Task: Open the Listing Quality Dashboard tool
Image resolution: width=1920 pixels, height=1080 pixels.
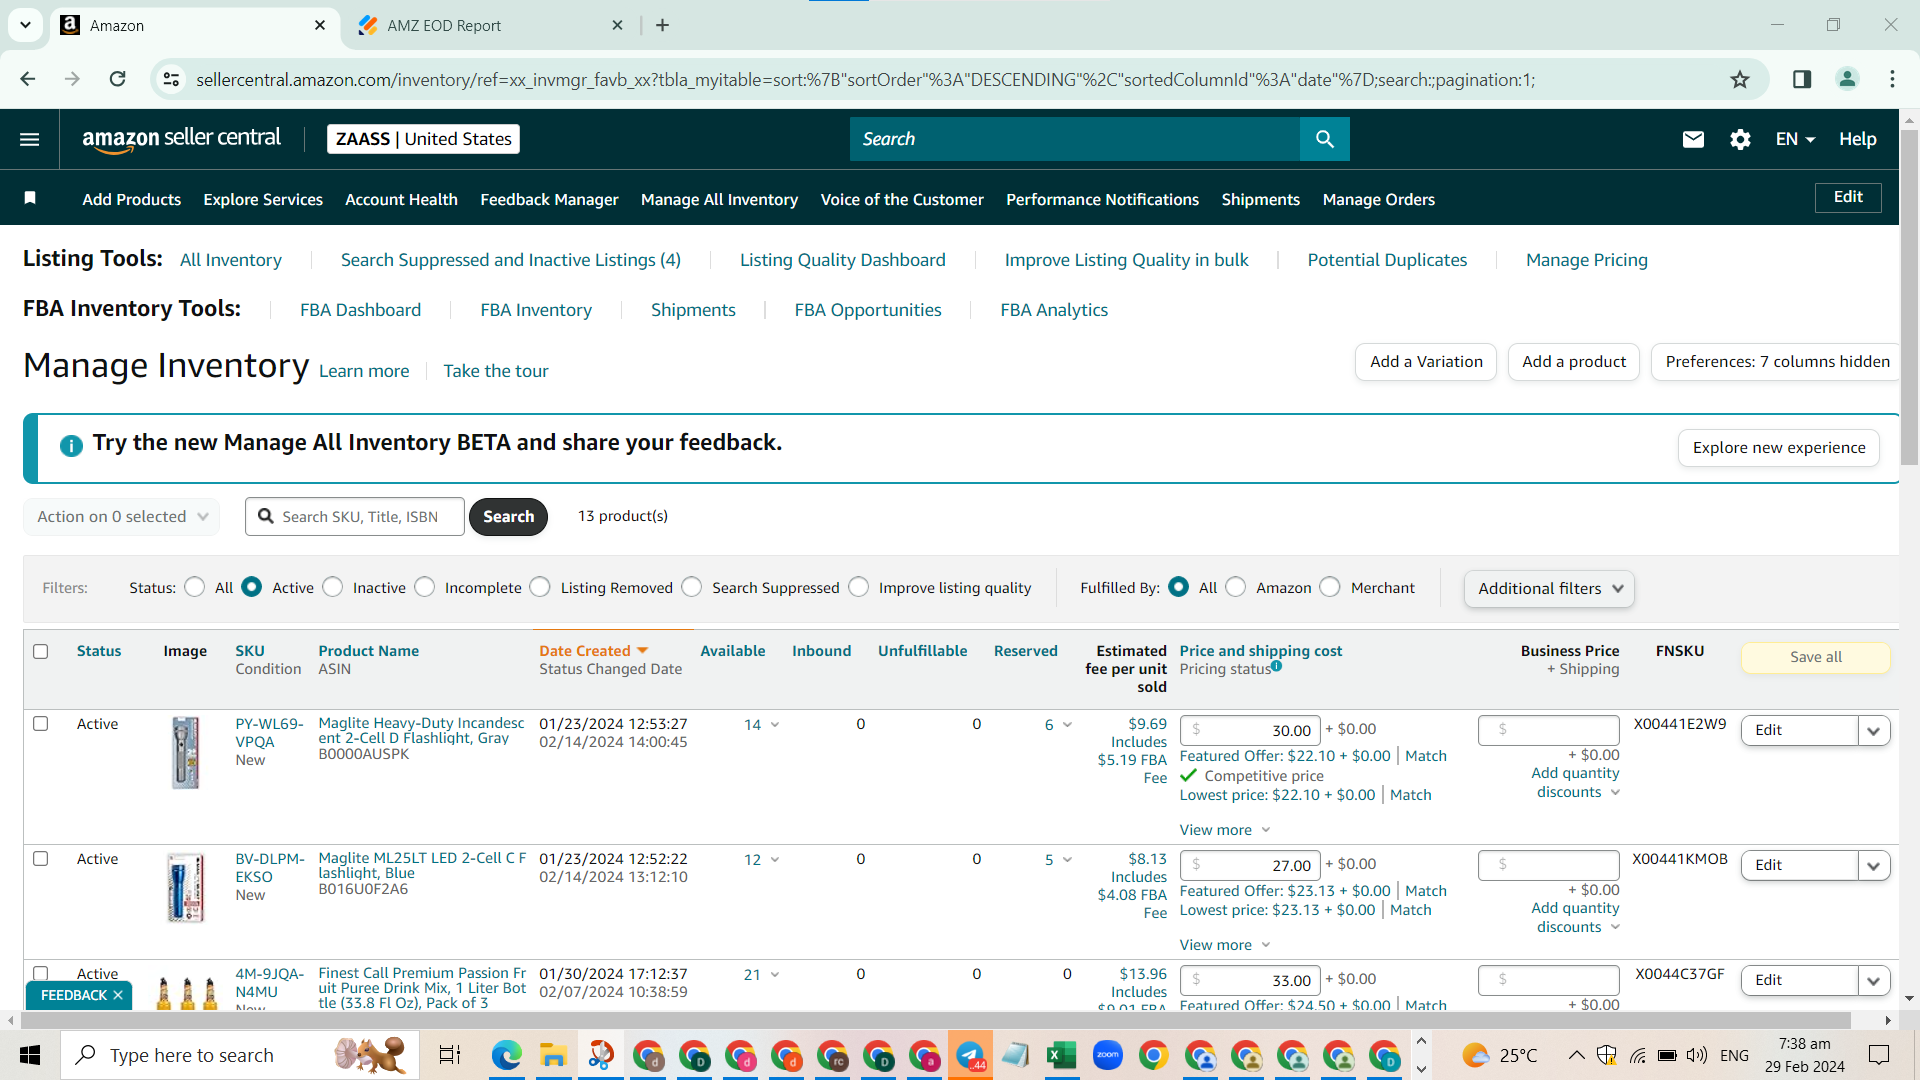Action: (842, 260)
